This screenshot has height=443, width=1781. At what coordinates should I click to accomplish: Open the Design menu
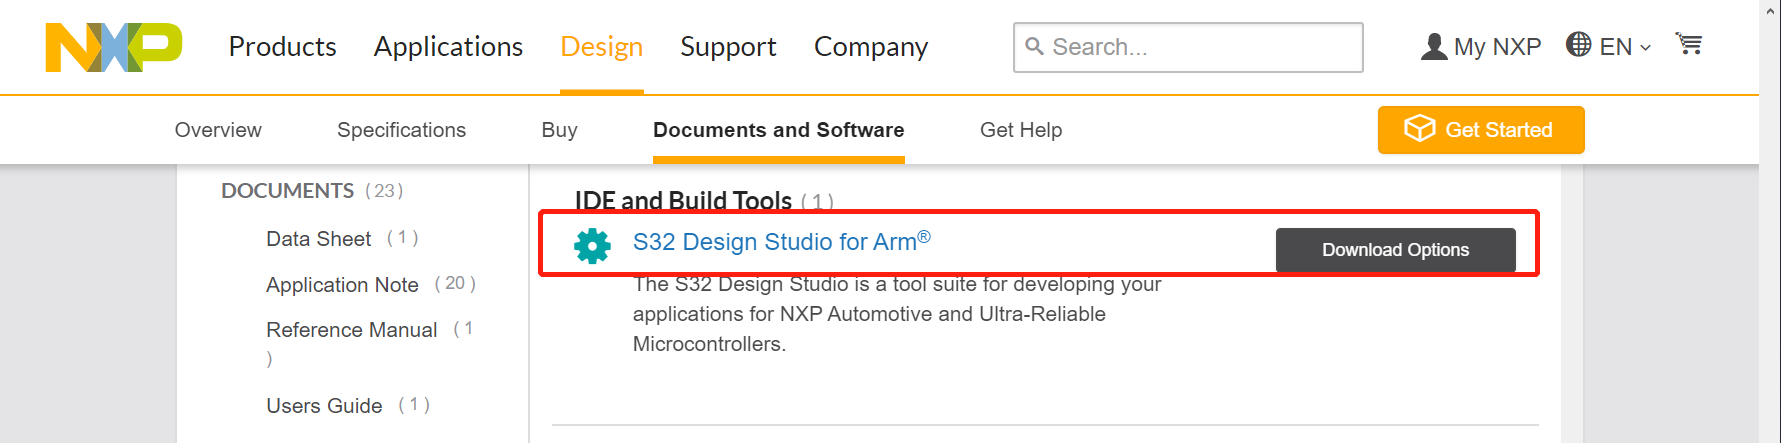coord(601,47)
